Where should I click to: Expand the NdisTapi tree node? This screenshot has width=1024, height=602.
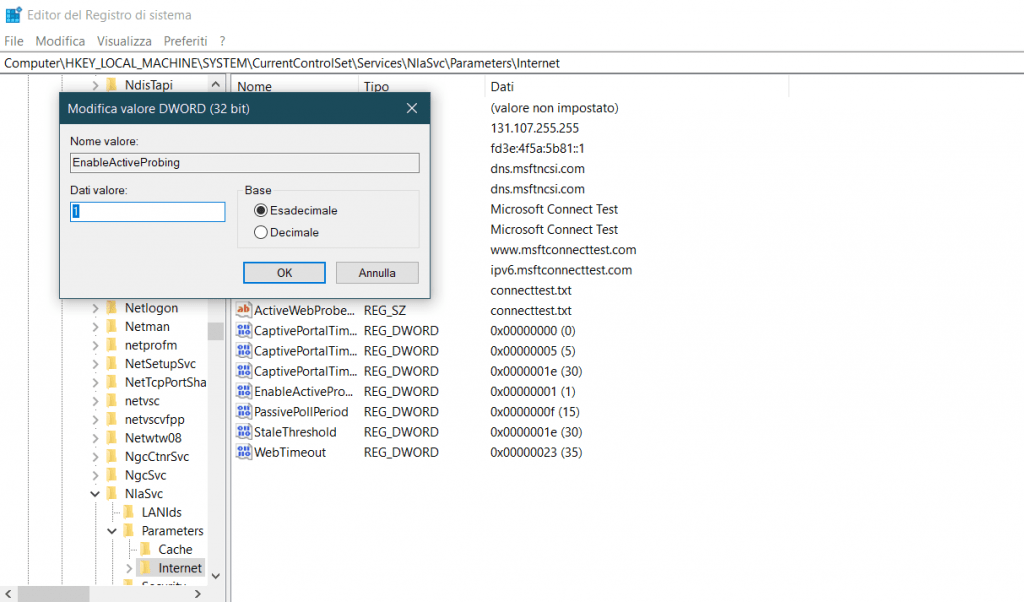(95, 85)
